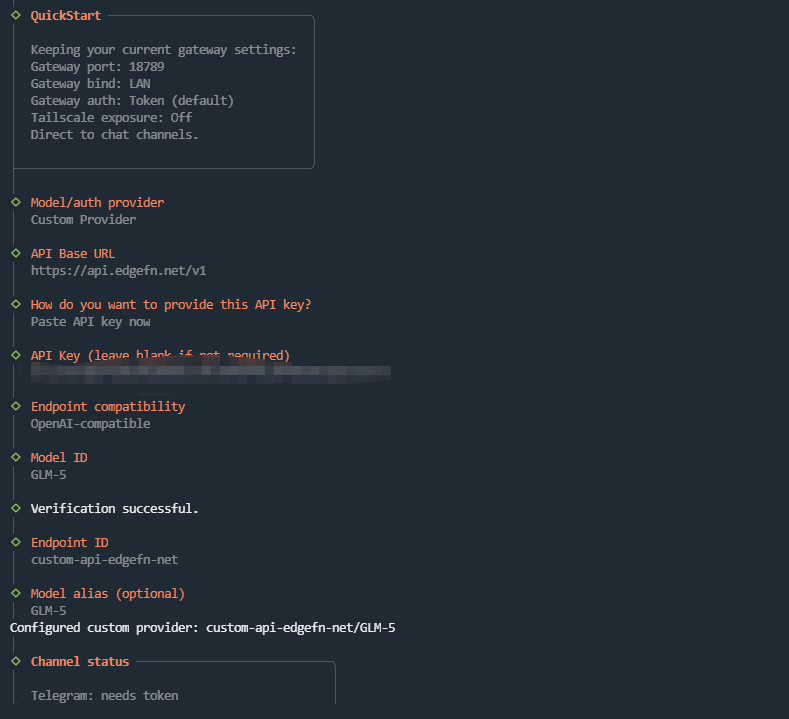Select the Custom Provider answer text

click(x=83, y=219)
